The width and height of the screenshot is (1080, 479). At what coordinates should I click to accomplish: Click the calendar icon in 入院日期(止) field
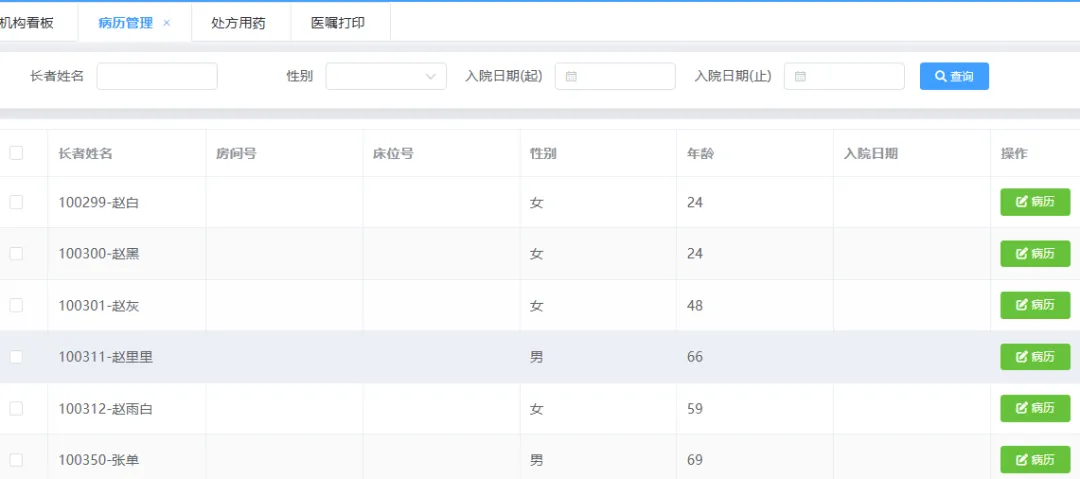click(800, 77)
